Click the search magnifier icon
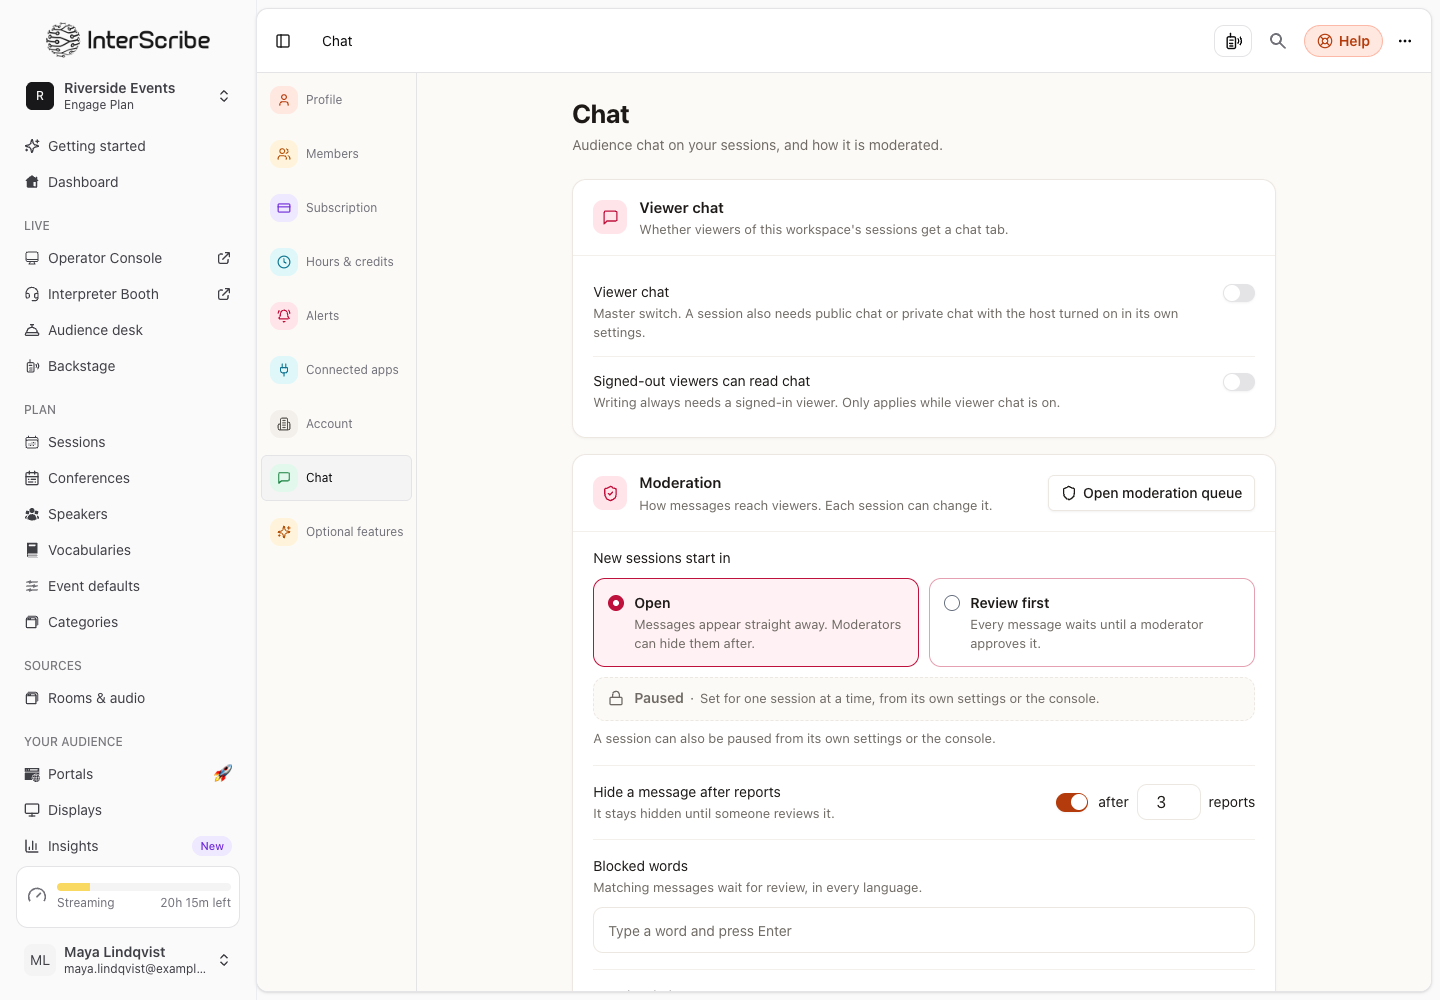Screen dimensions: 1440x1000 1278,41
